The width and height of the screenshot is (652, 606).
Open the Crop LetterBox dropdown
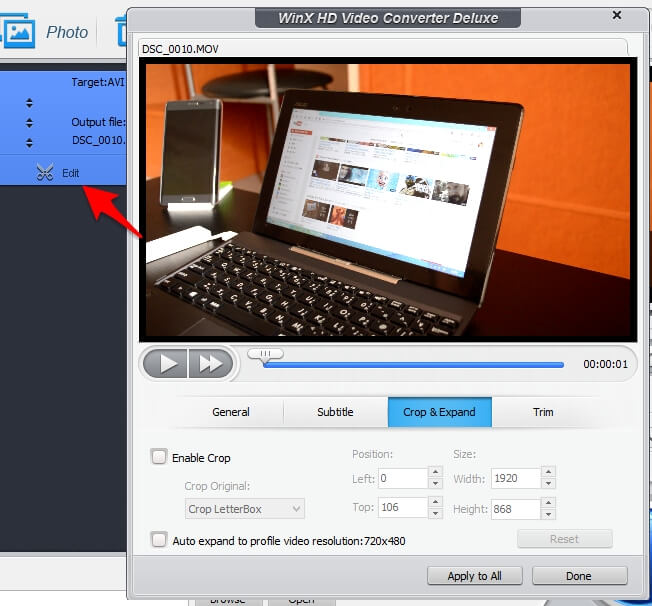(x=244, y=509)
